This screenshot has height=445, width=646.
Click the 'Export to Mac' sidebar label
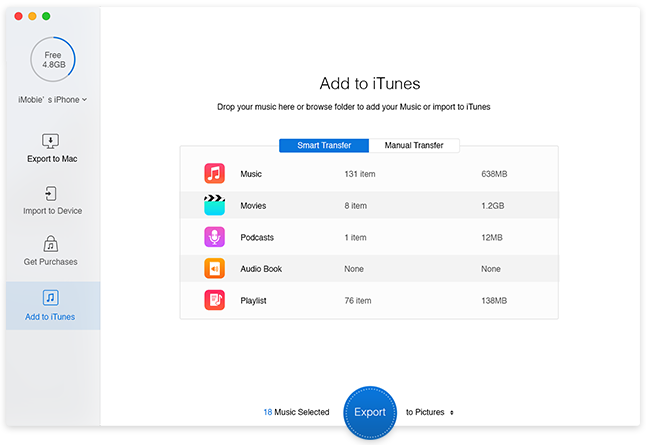coord(52,159)
